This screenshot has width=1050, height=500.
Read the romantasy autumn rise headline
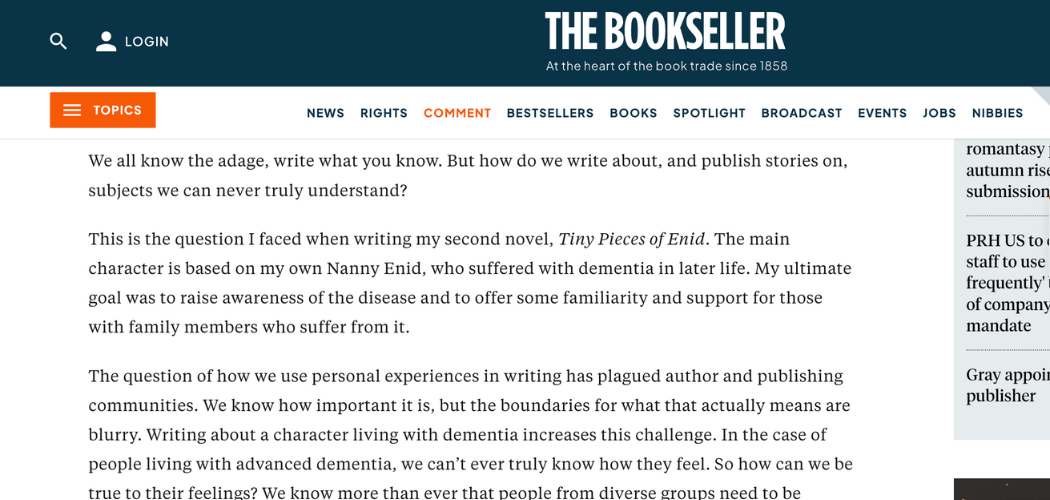pyautogui.click(x=1007, y=170)
